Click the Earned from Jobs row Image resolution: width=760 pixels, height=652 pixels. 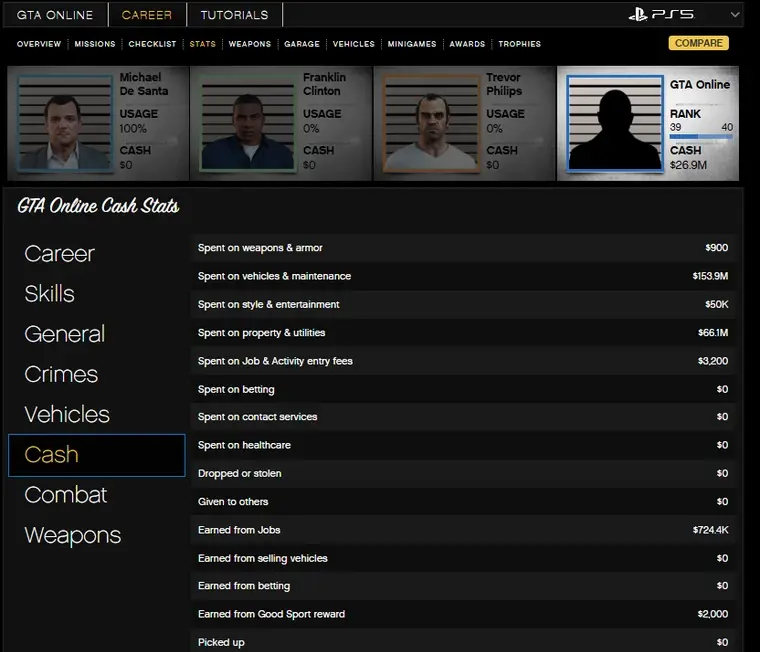pos(465,530)
